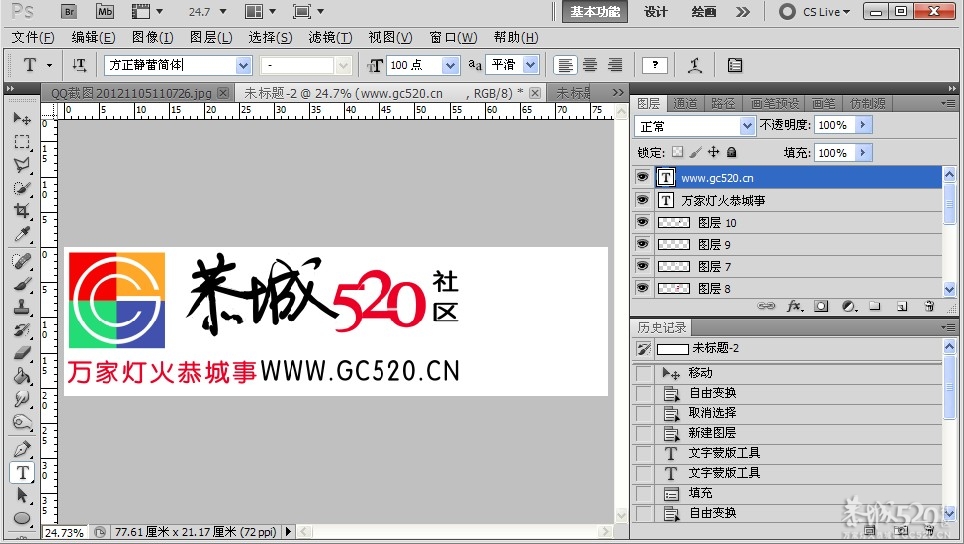Right align the text
The width and height of the screenshot is (964, 544).
[x=615, y=65]
